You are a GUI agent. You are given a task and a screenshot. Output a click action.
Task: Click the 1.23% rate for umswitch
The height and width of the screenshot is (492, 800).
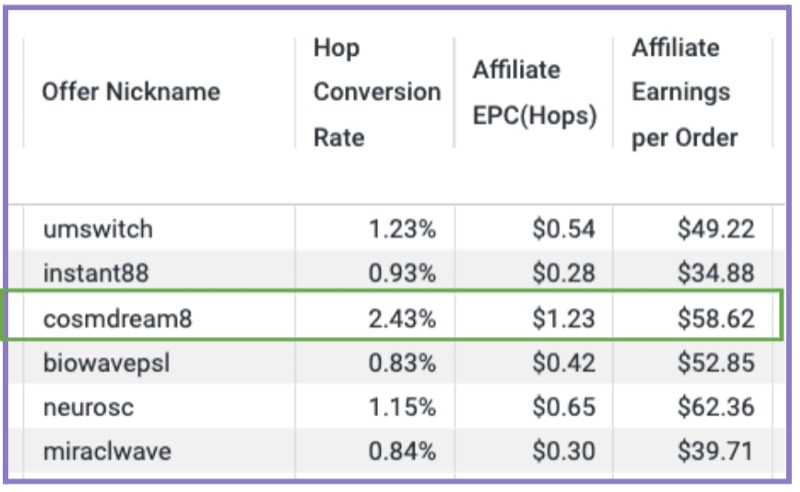[402, 229]
